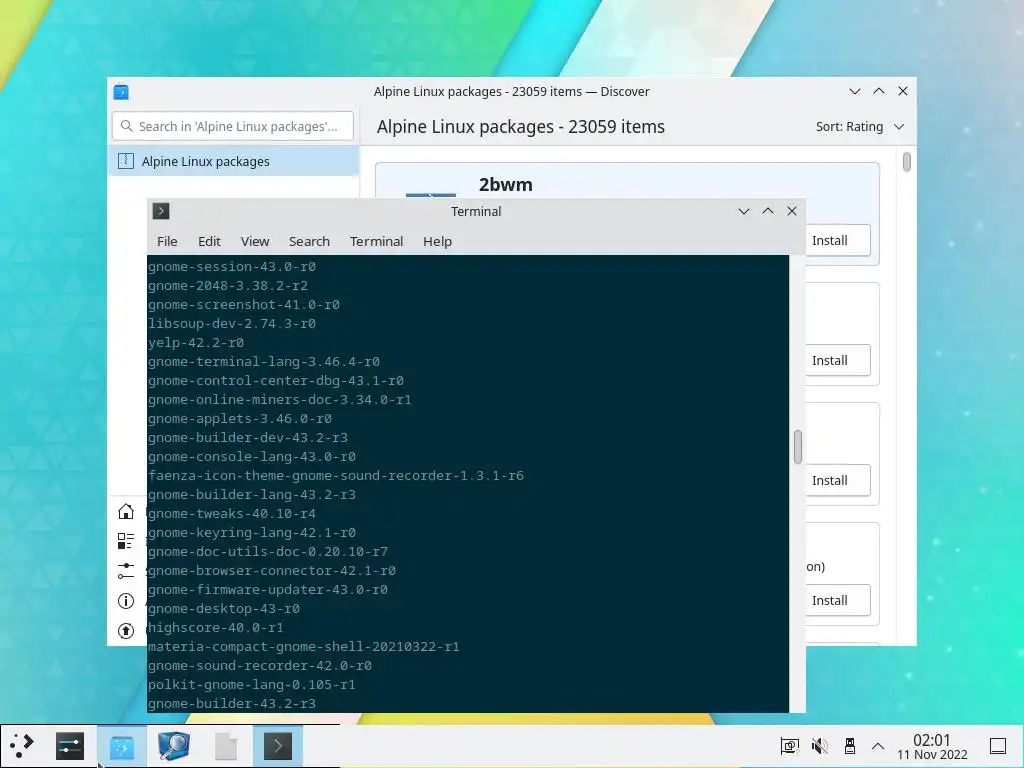Open the About info icon in Discover sidebar
1024x768 pixels.
(x=125, y=601)
